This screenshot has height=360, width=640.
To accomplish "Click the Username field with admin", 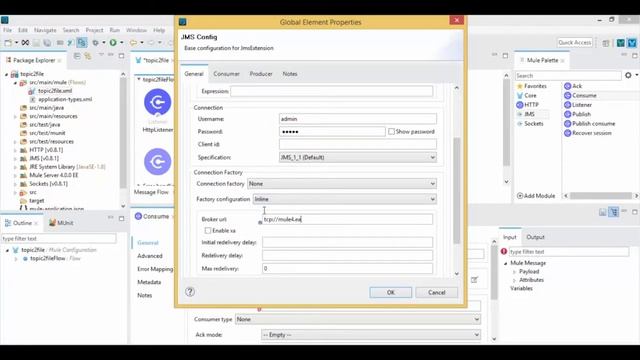I will pyautogui.click(x=358, y=119).
